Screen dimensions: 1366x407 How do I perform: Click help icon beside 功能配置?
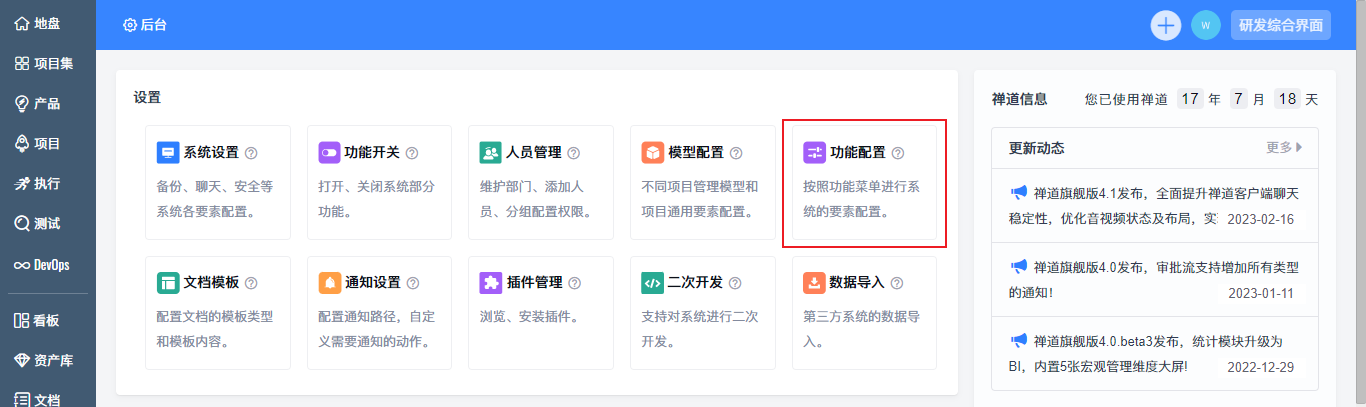[x=898, y=153]
